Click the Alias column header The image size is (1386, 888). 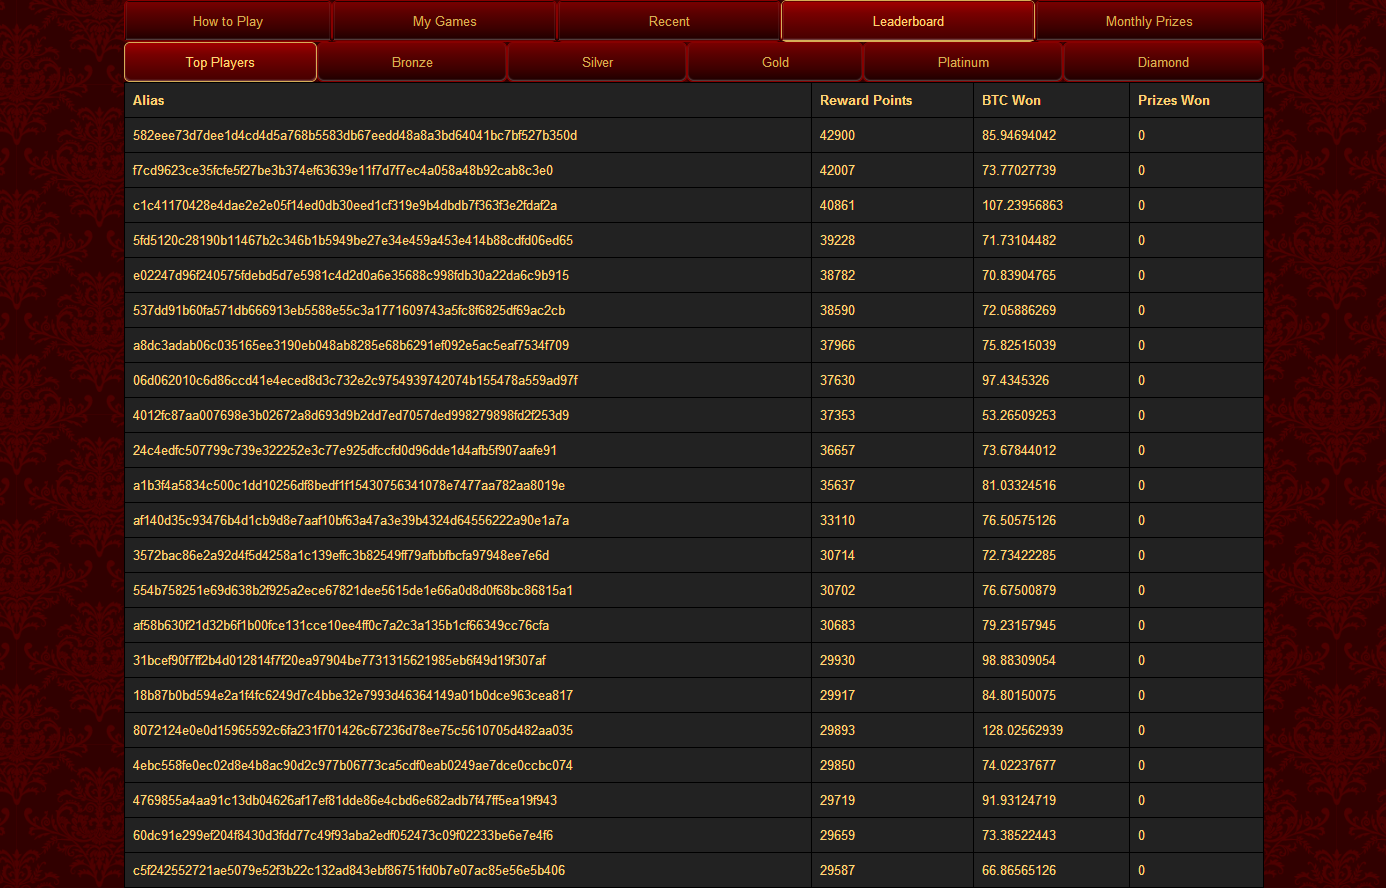point(149,100)
